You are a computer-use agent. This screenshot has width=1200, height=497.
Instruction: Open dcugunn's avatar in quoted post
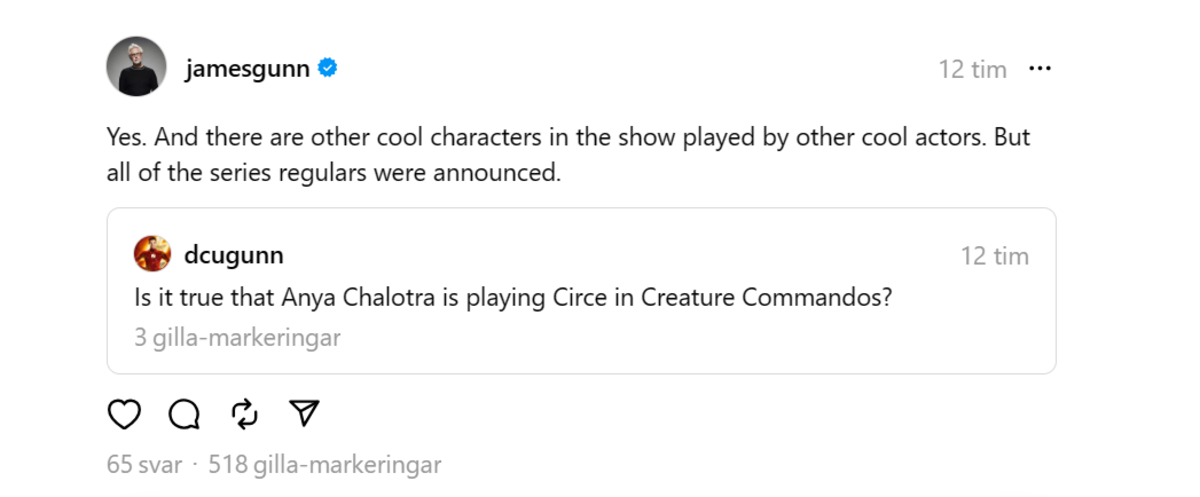tap(152, 254)
